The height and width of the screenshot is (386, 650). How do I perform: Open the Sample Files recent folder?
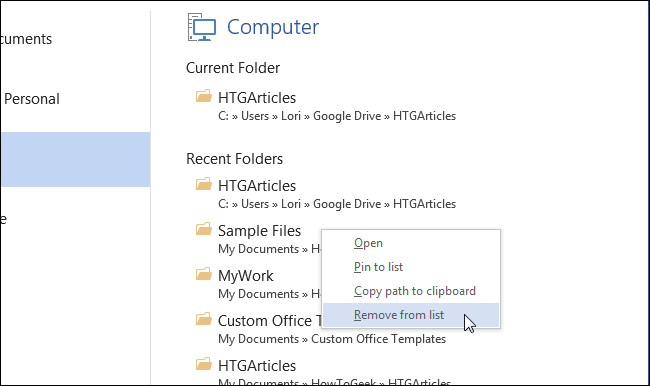click(260, 231)
